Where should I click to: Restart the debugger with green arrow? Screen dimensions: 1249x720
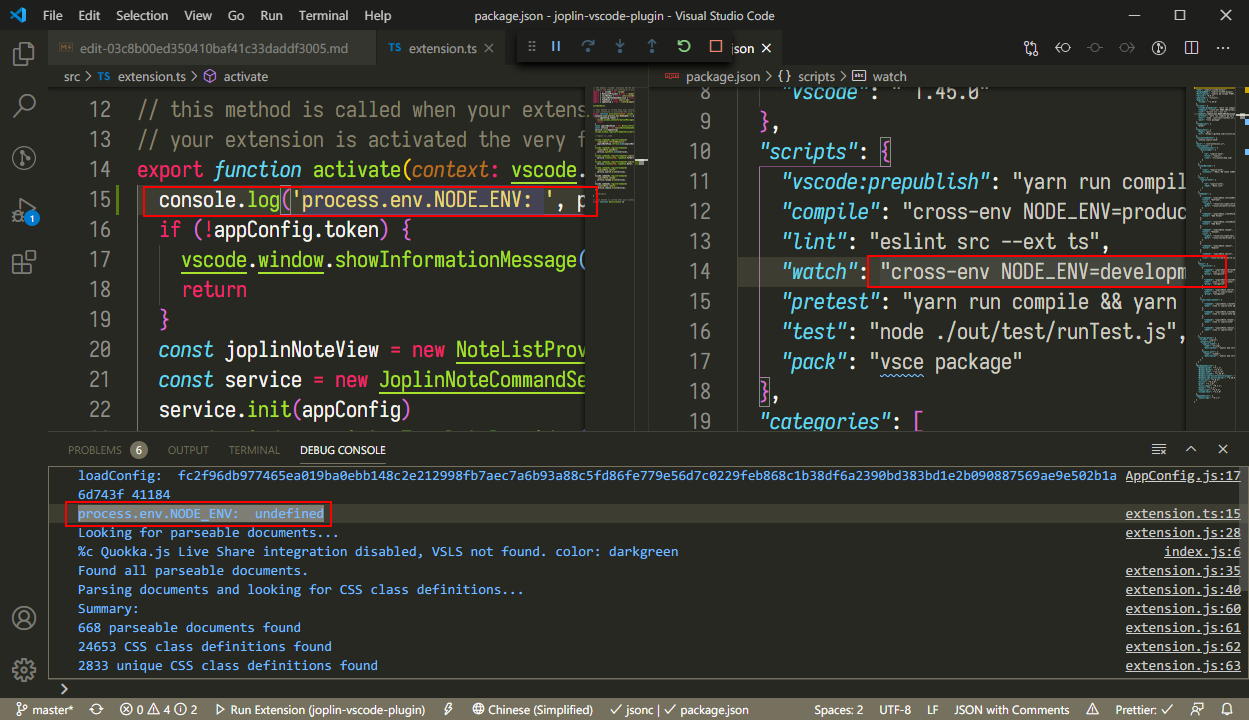click(683, 47)
